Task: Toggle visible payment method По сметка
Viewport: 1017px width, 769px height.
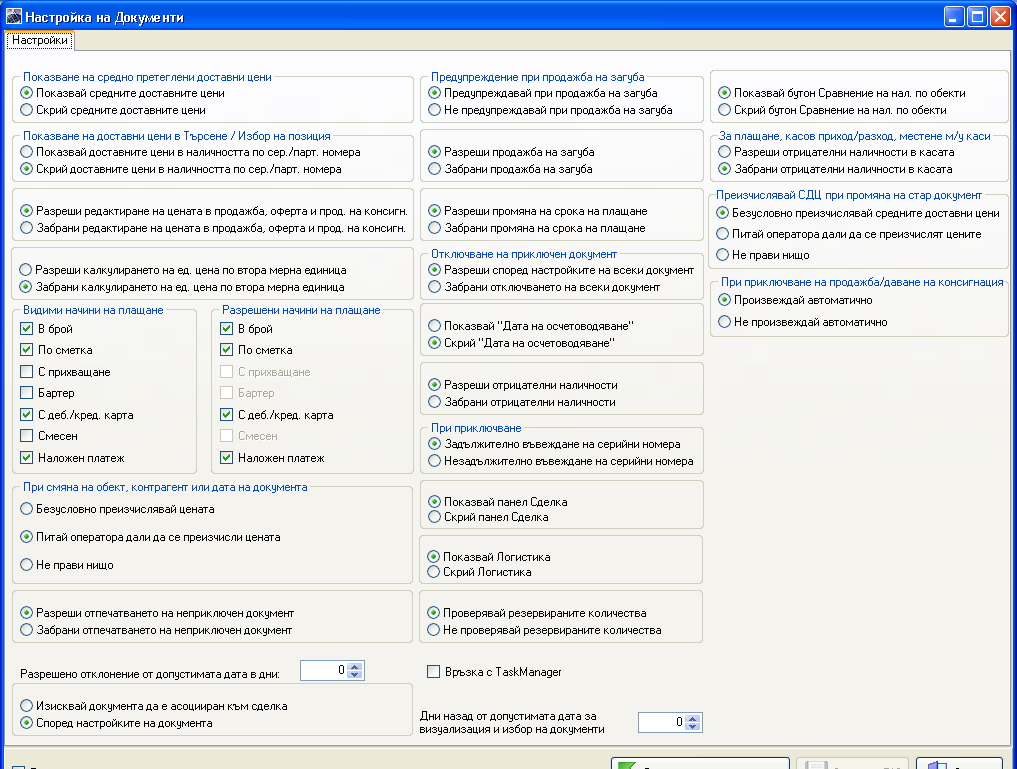Action: pyautogui.click(x=27, y=349)
